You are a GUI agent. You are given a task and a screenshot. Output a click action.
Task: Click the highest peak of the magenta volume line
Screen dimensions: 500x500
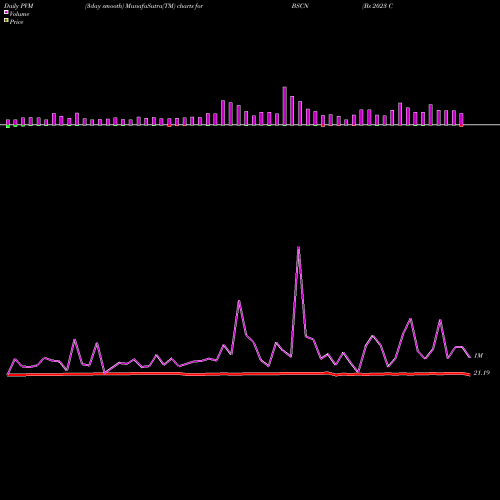(x=298, y=247)
